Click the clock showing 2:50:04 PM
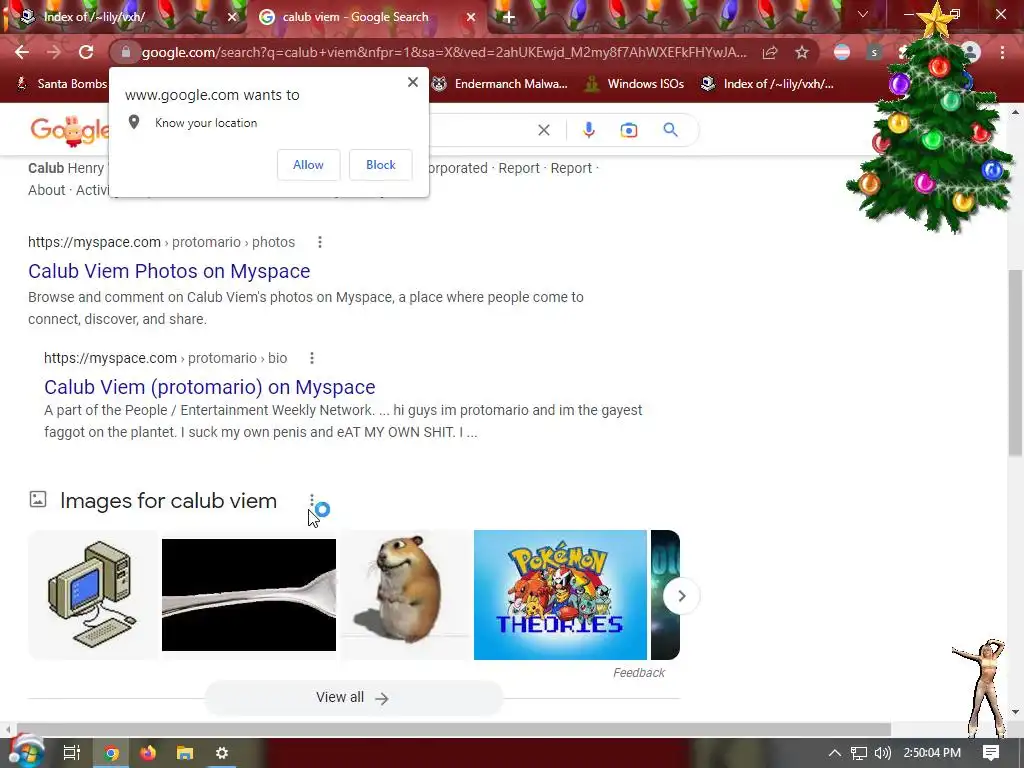Screen dimensions: 1024x768 pos(932,753)
